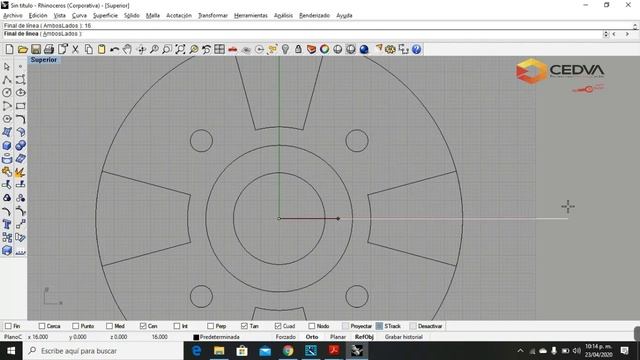This screenshot has width=640, height=360.
Task: Select the Ellipse tool in sidebar
Action: tap(20, 93)
